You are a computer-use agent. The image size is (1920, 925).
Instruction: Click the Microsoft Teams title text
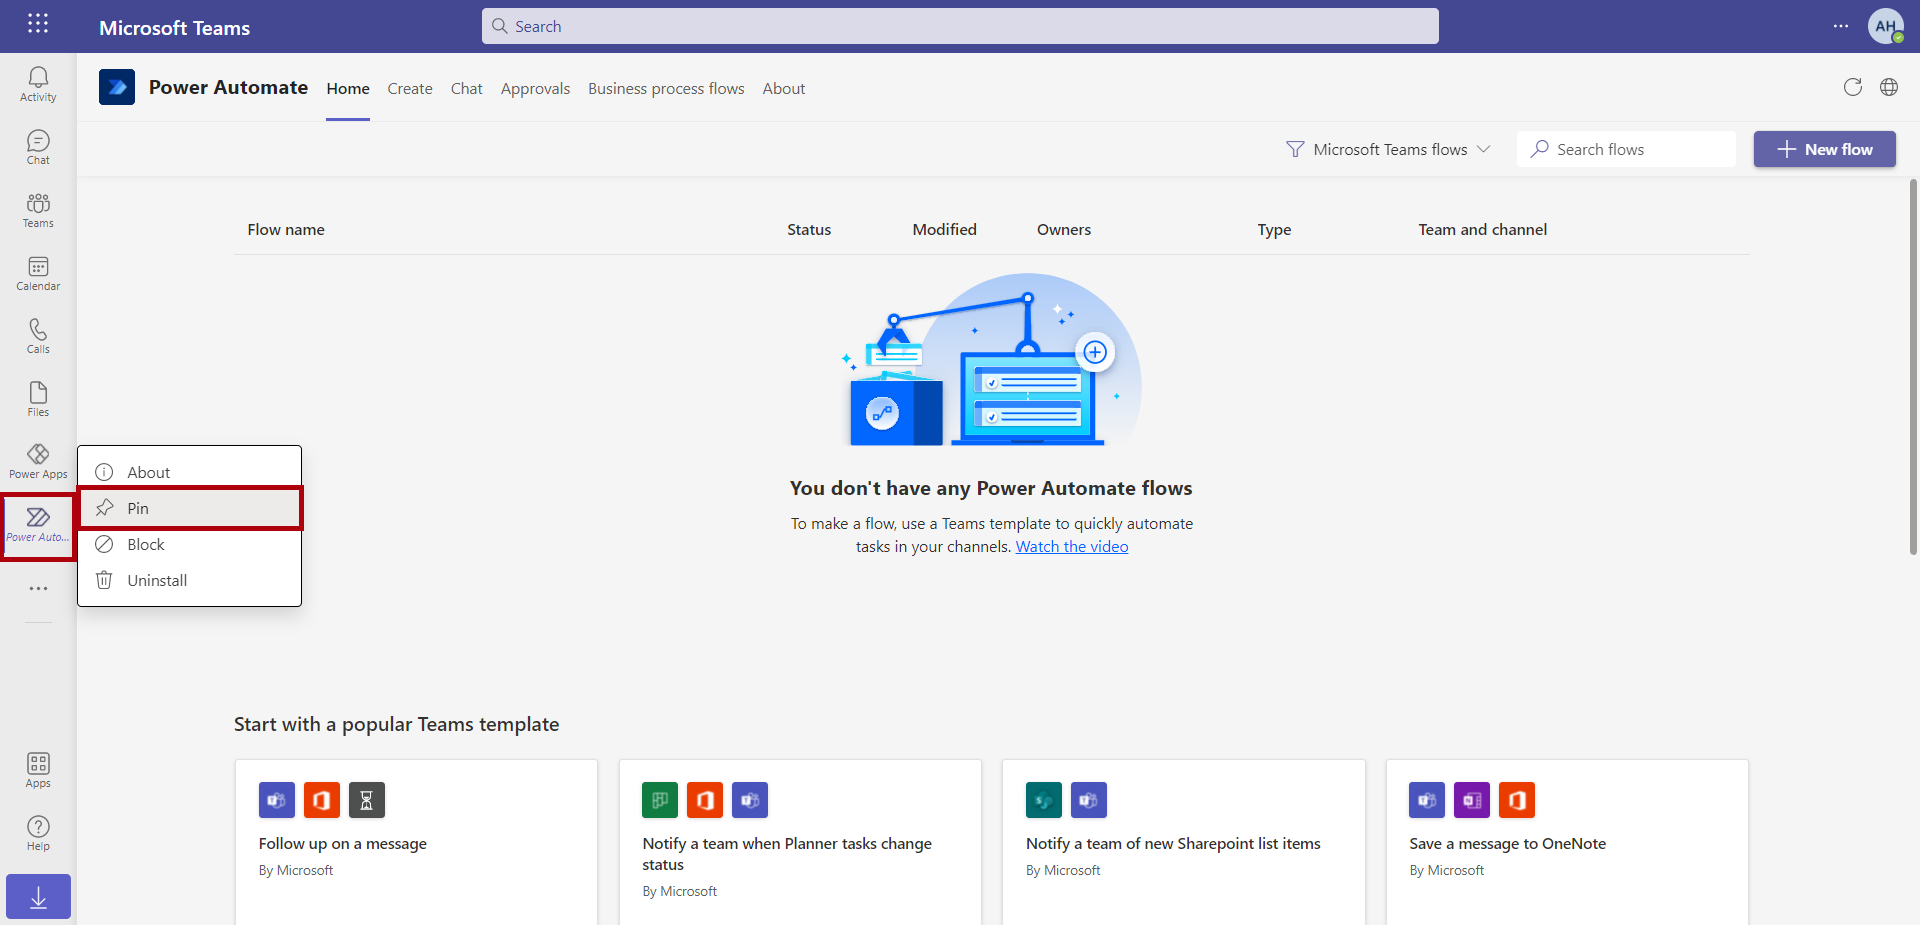174,28
